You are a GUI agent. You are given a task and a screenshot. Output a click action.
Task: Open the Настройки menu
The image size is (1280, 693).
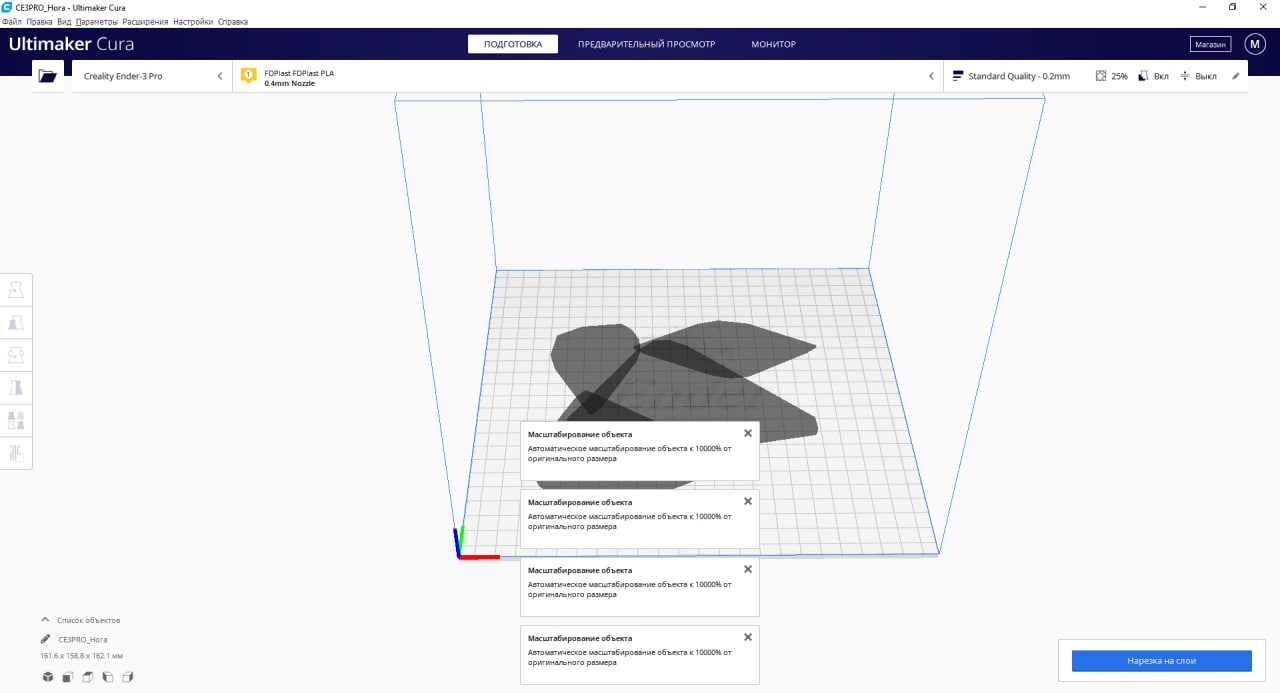pyautogui.click(x=193, y=21)
